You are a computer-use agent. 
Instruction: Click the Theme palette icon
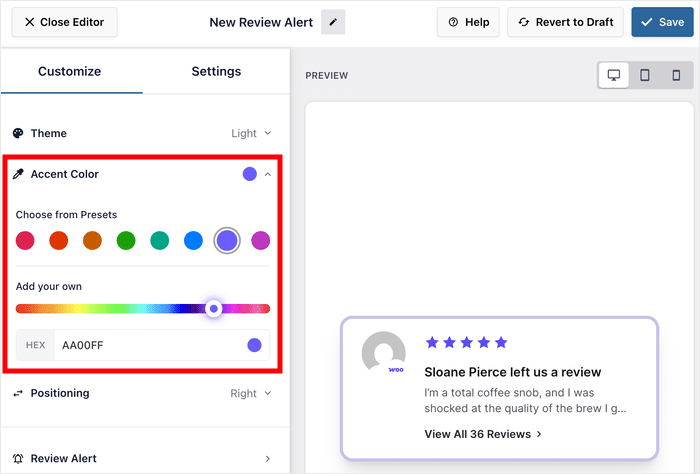(x=18, y=133)
